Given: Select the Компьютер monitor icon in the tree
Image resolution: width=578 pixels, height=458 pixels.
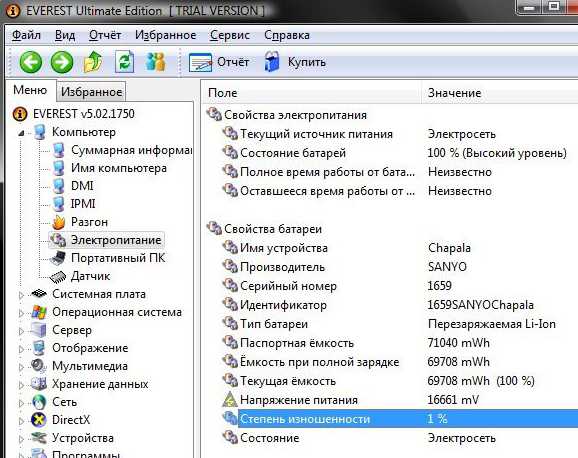Looking at the screenshot, I should [x=40, y=132].
